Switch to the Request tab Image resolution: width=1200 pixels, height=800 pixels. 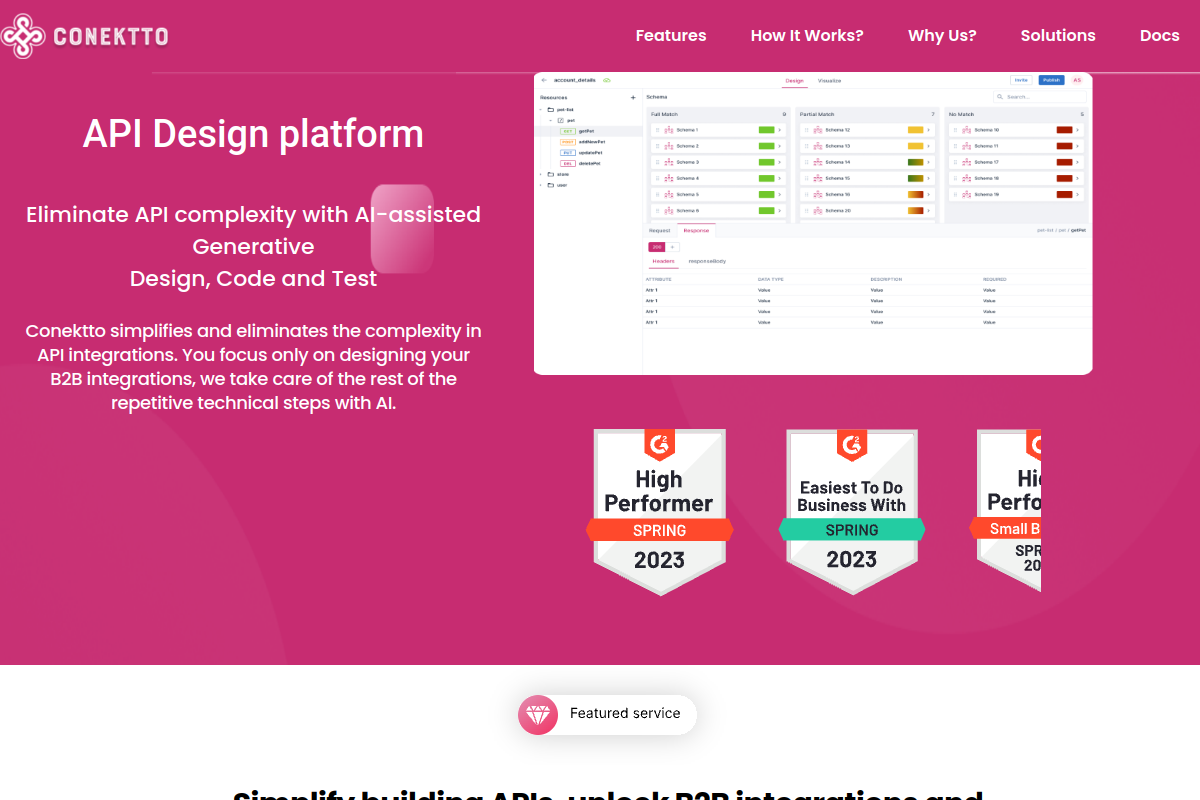click(x=660, y=231)
